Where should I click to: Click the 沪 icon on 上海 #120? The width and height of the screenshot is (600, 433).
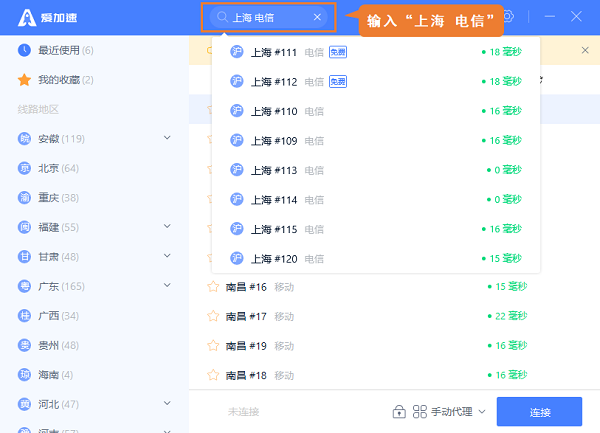coord(237,259)
